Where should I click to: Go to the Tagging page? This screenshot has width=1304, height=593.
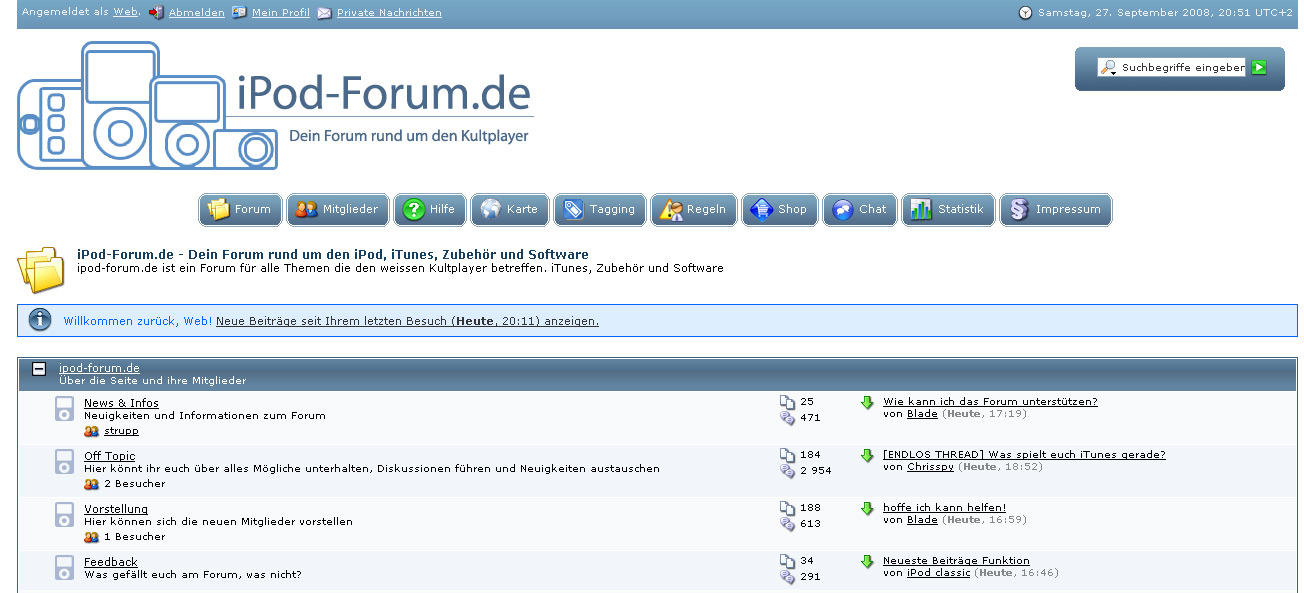coord(600,210)
